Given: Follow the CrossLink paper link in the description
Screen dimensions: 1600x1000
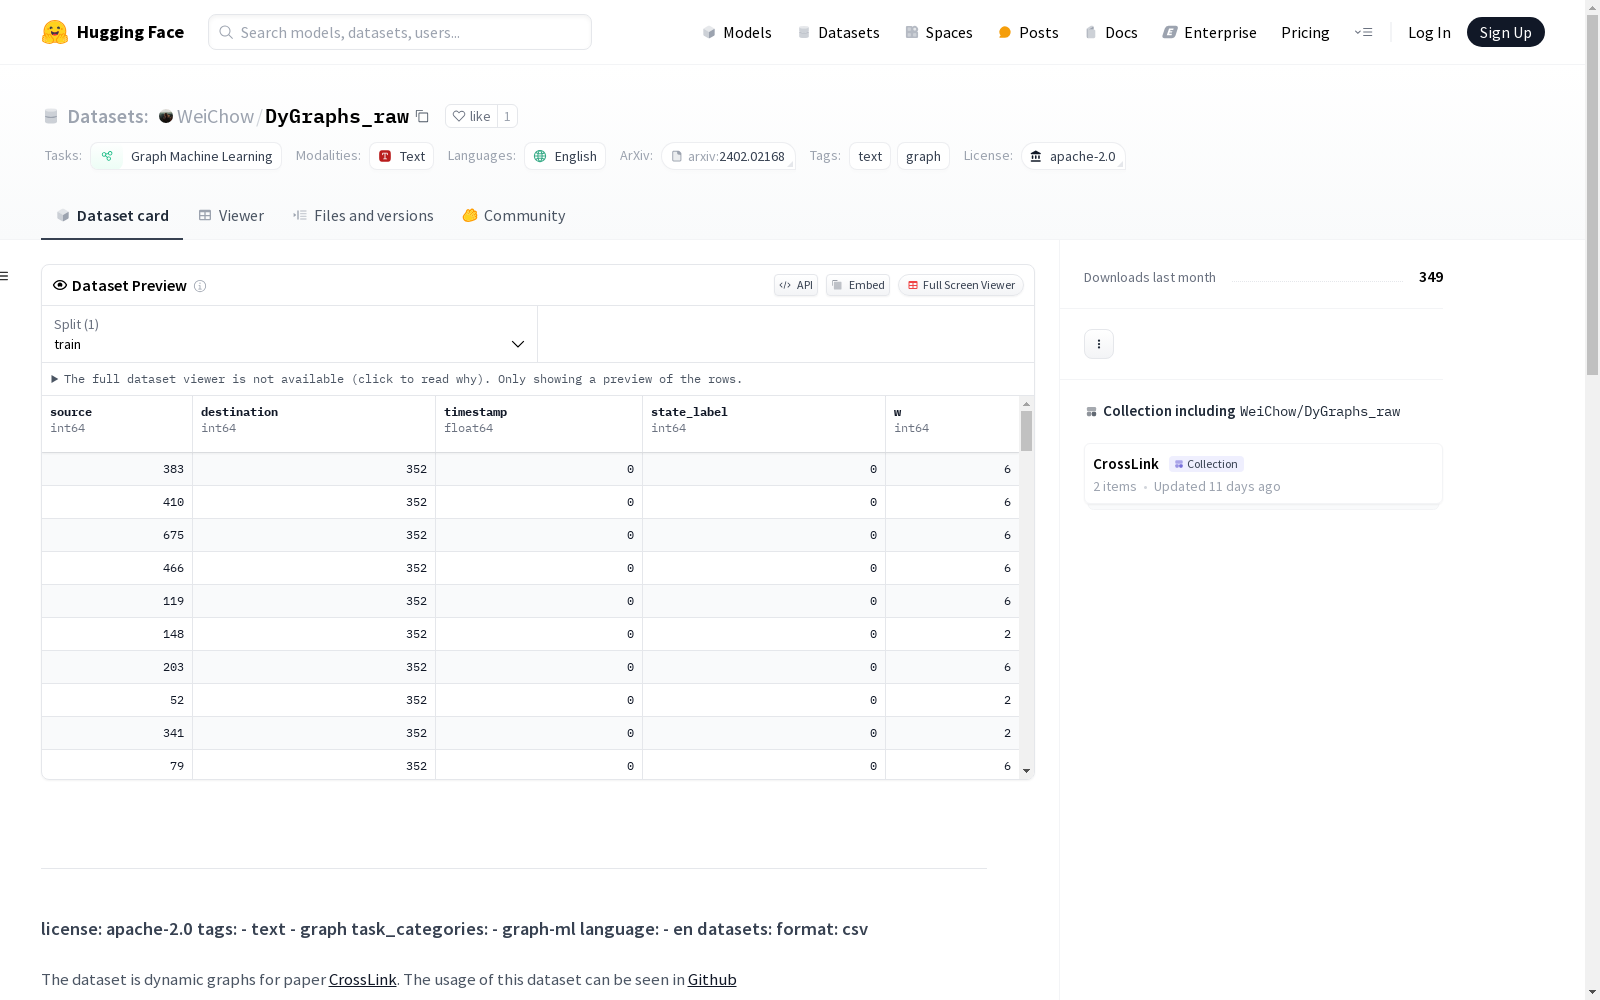Looking at the screenshot, I should (x=362, y=979).
